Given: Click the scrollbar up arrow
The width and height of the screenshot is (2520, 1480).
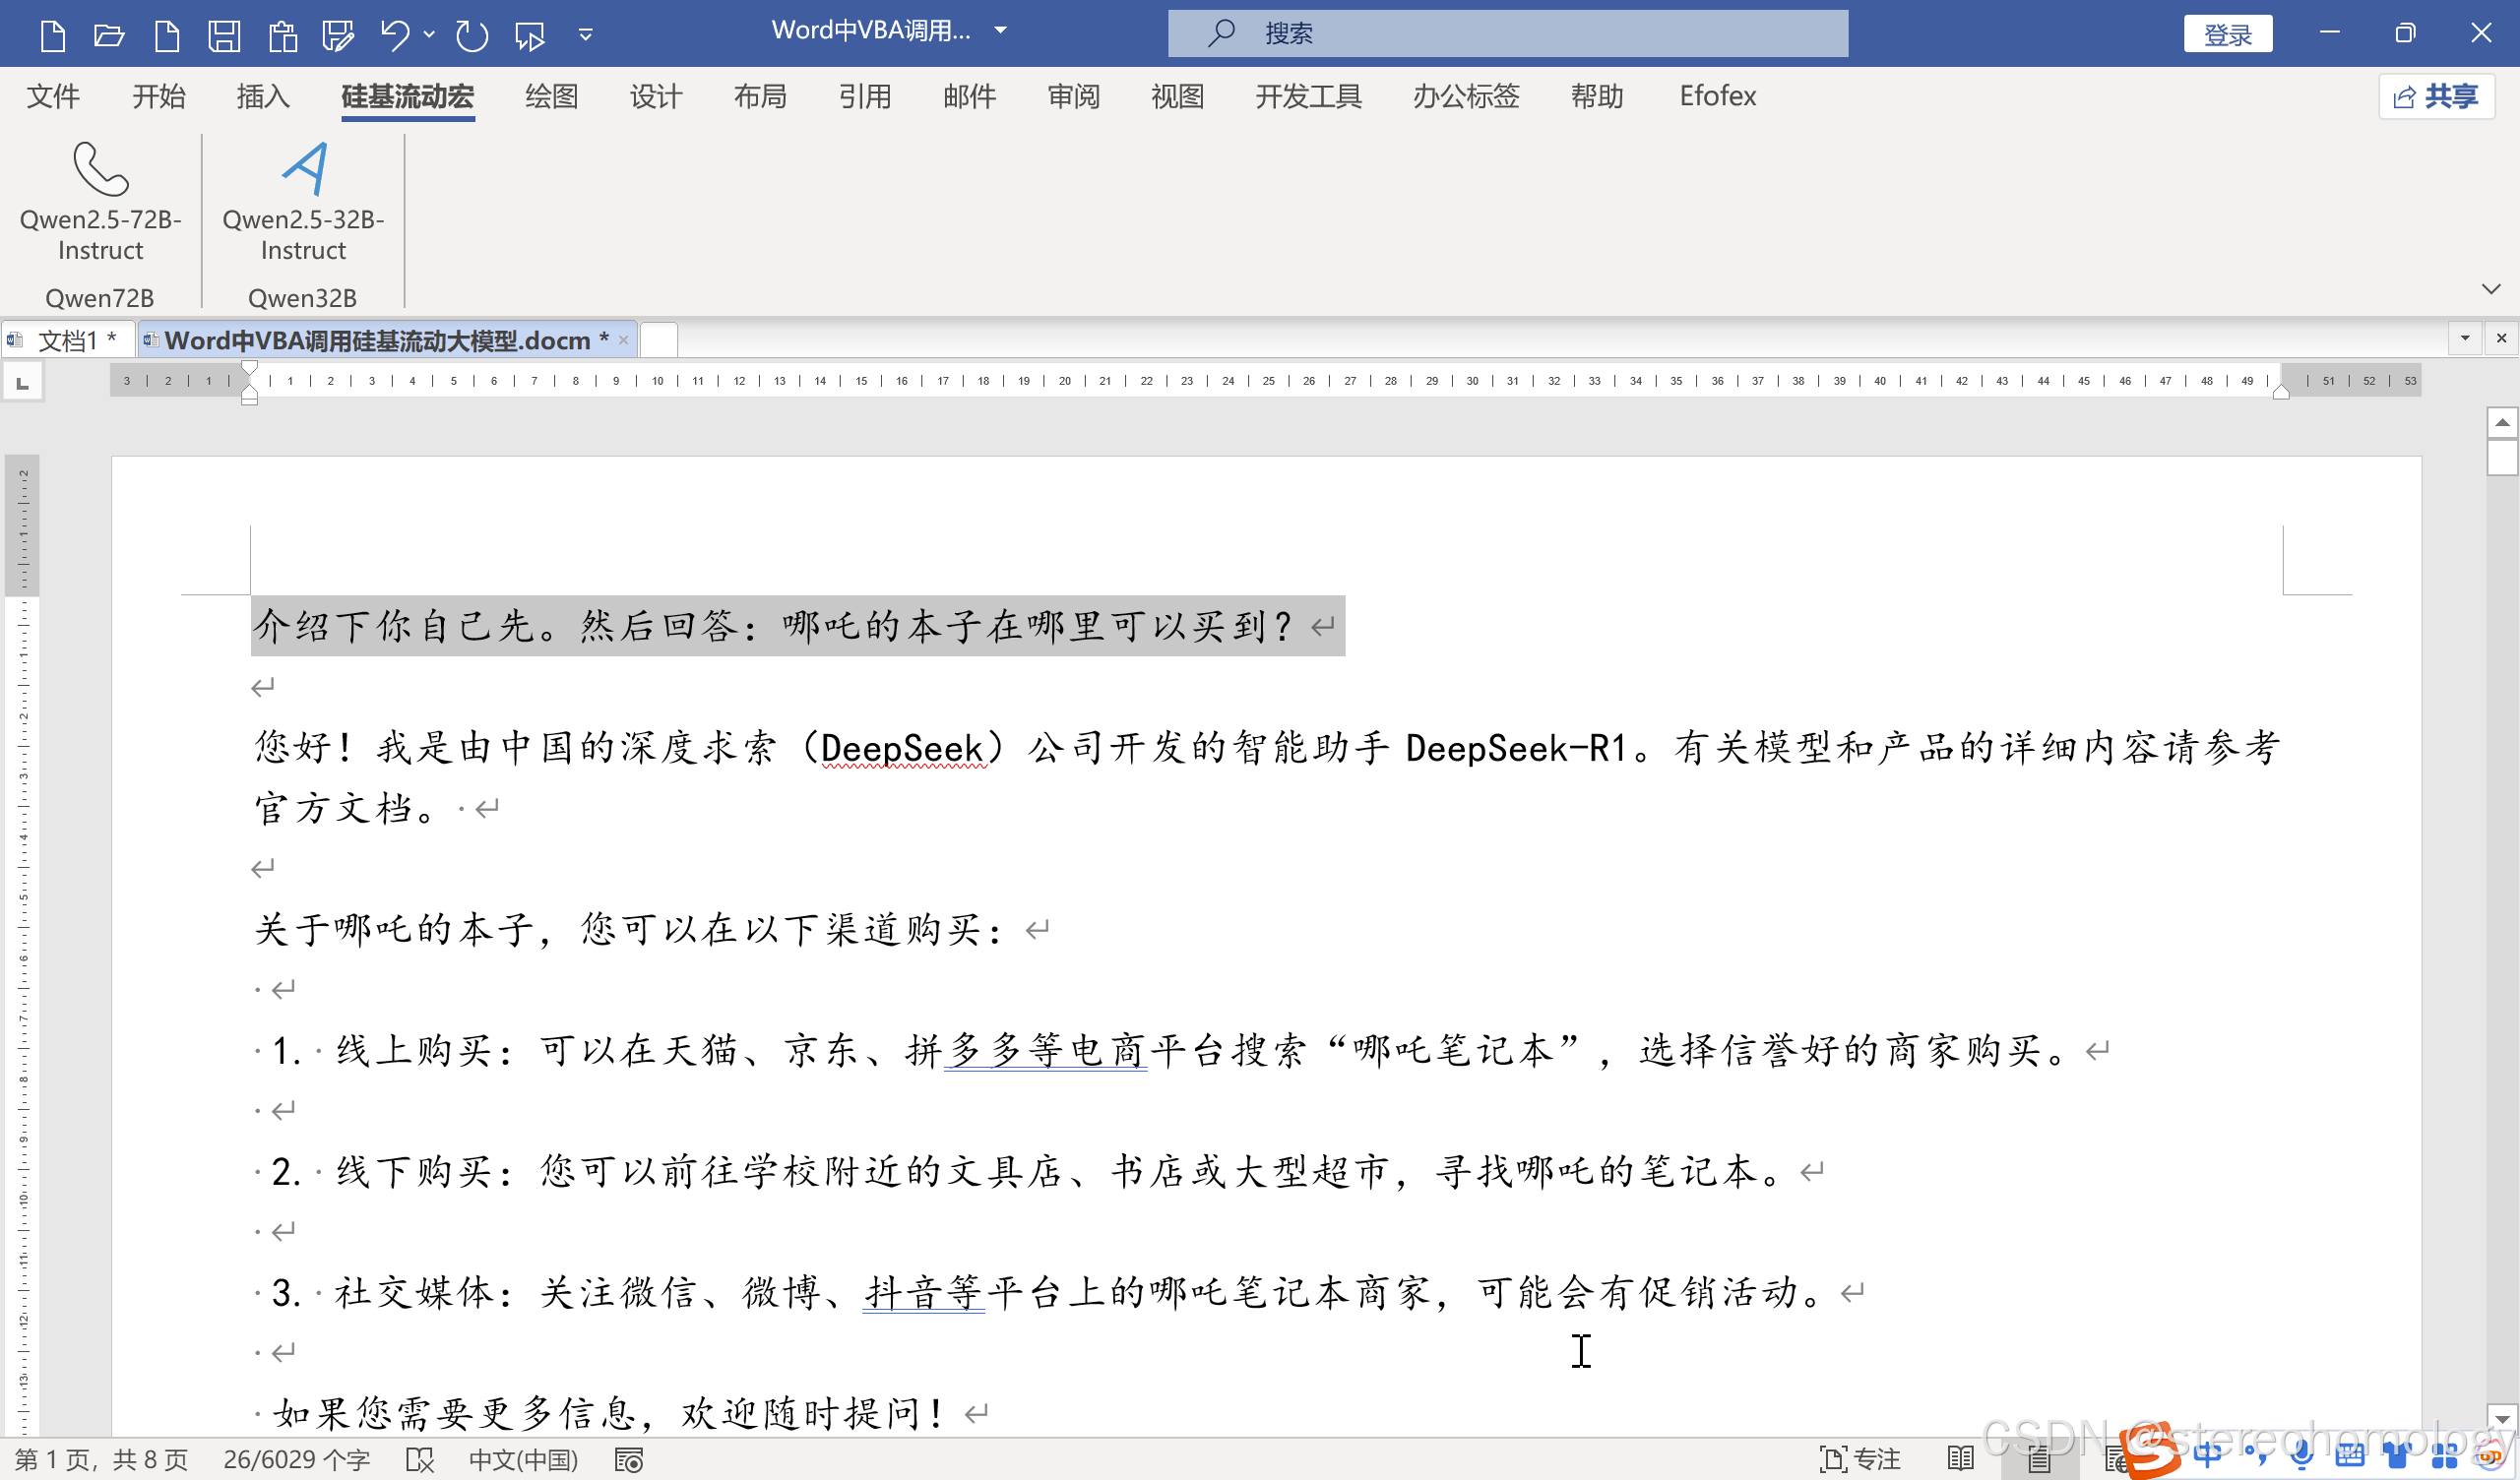Looking at the screenshot, I should (x=2501, y=423).
